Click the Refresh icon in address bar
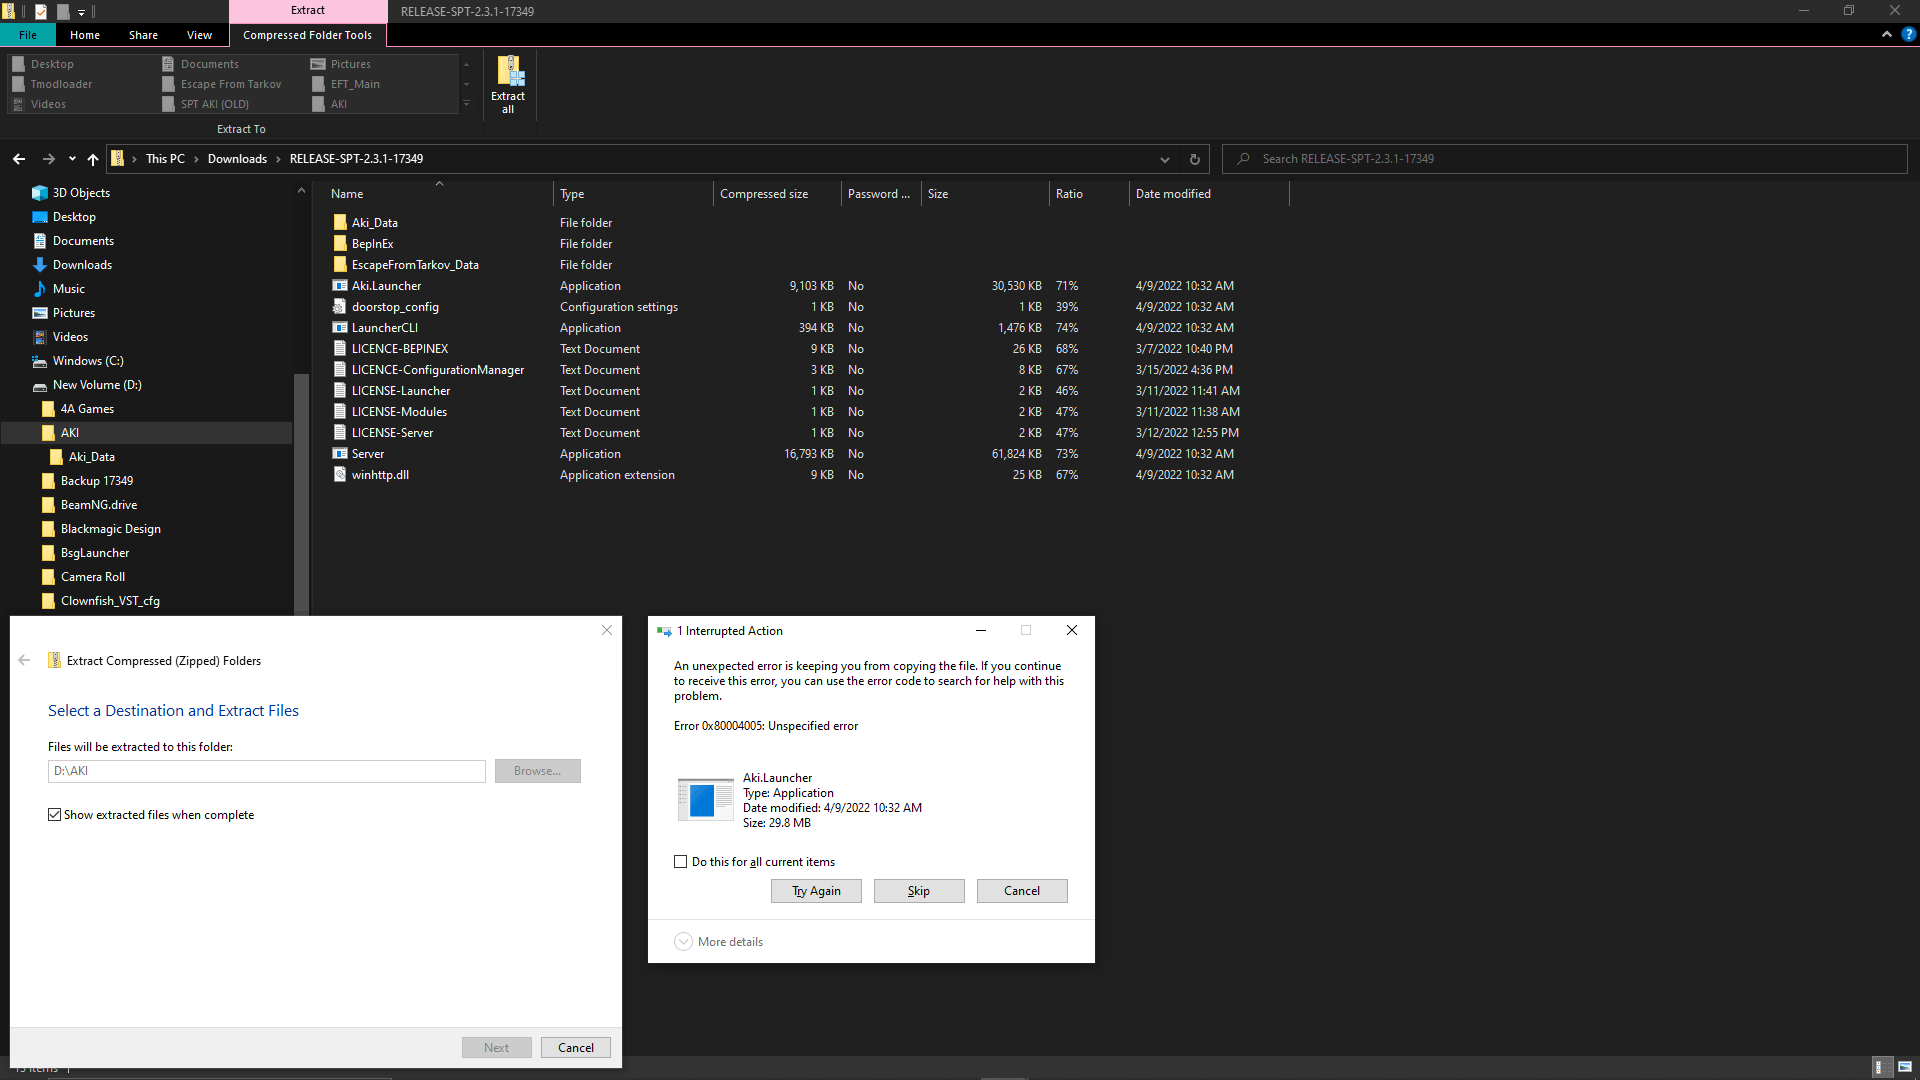The width and height of the screenshot is (1920, 1080). [1194, 159]
